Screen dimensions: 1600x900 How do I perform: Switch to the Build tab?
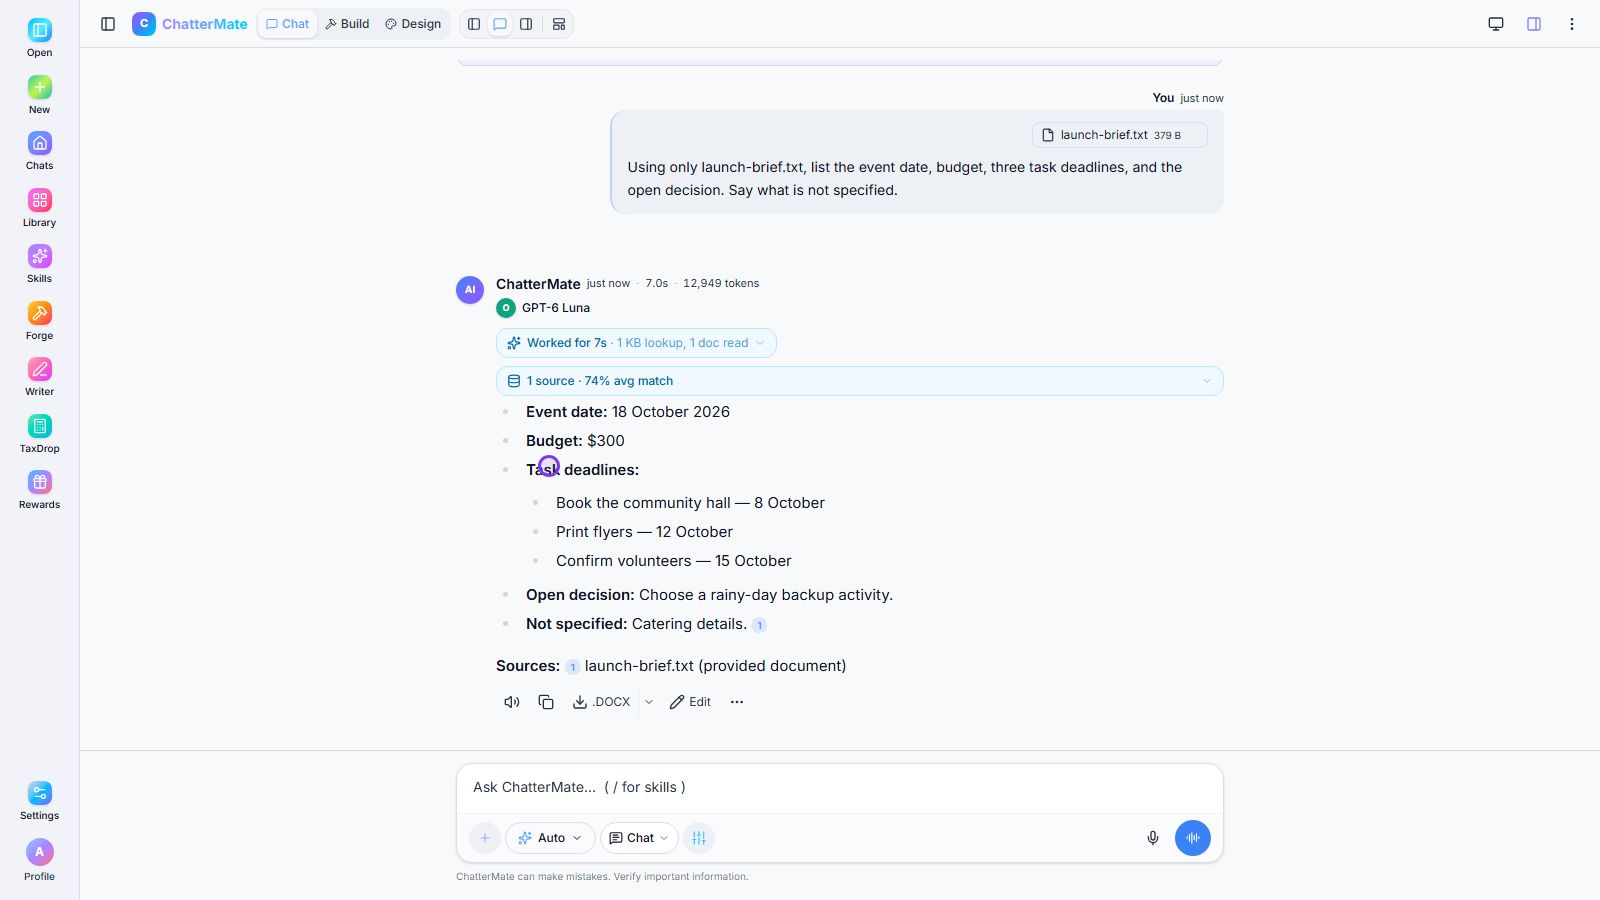(x=347, y=24)
